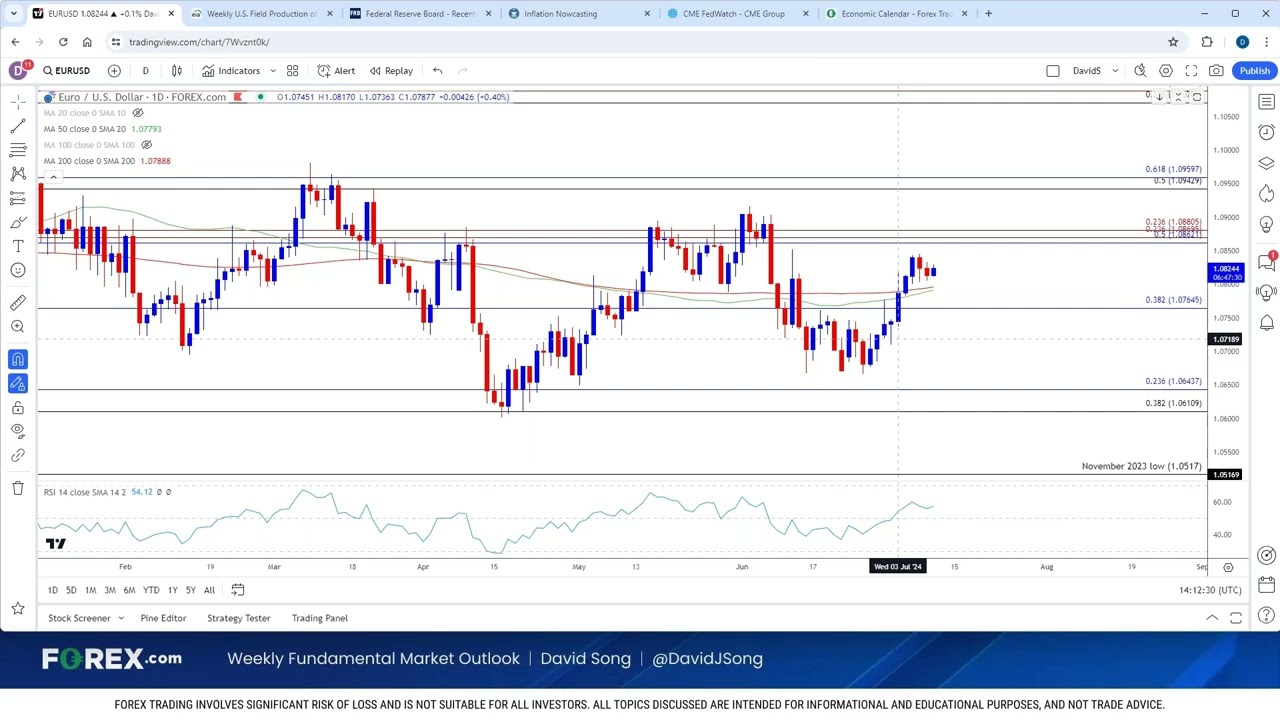Enter fullscreen mode
Image resolution: width=1280 pixels, height=720 pixels.
click(1191, 71)
